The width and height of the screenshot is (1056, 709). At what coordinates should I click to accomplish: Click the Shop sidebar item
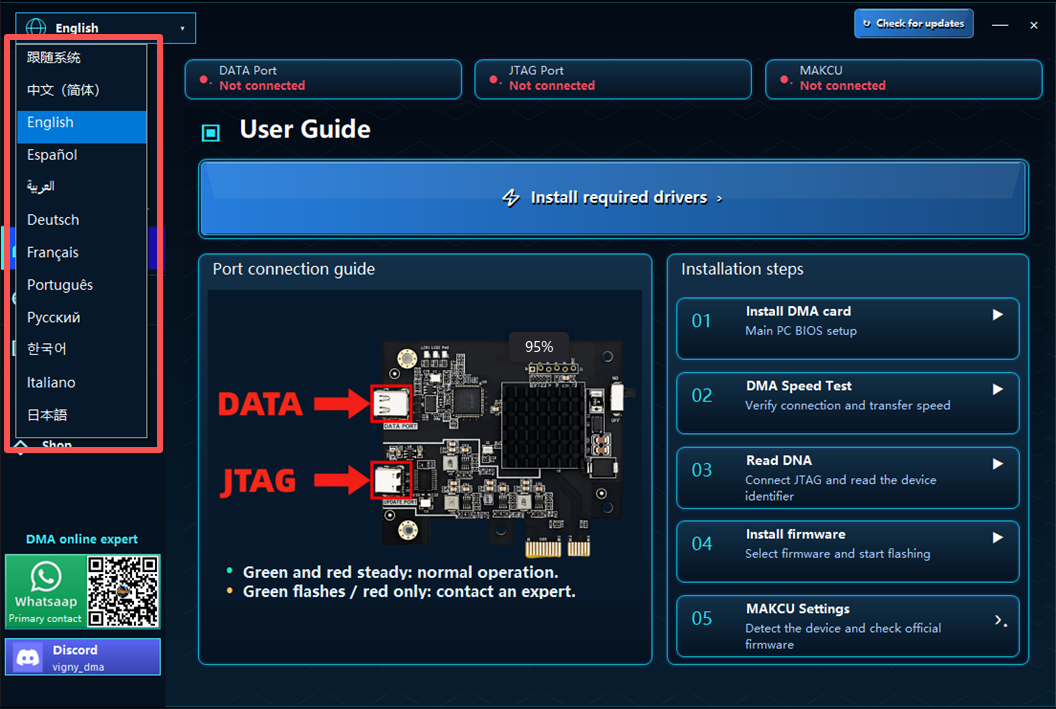57,445
